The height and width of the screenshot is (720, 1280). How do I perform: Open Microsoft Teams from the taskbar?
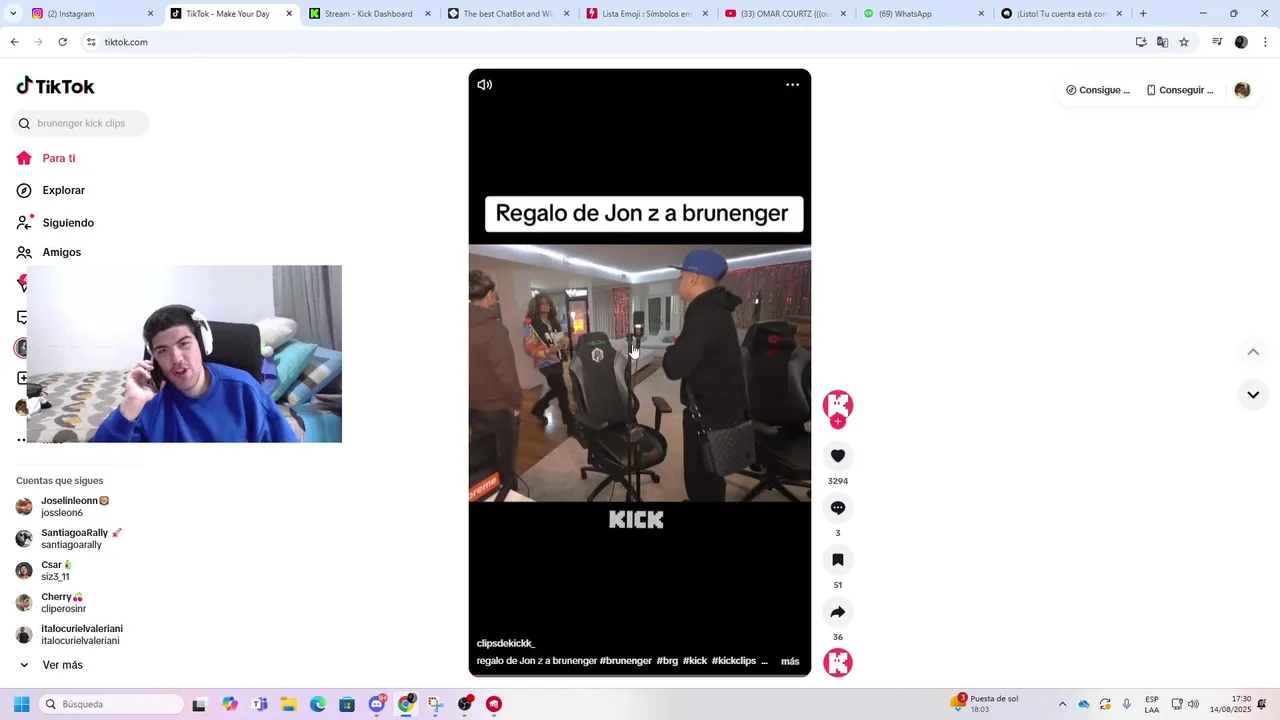click(260, 704)
